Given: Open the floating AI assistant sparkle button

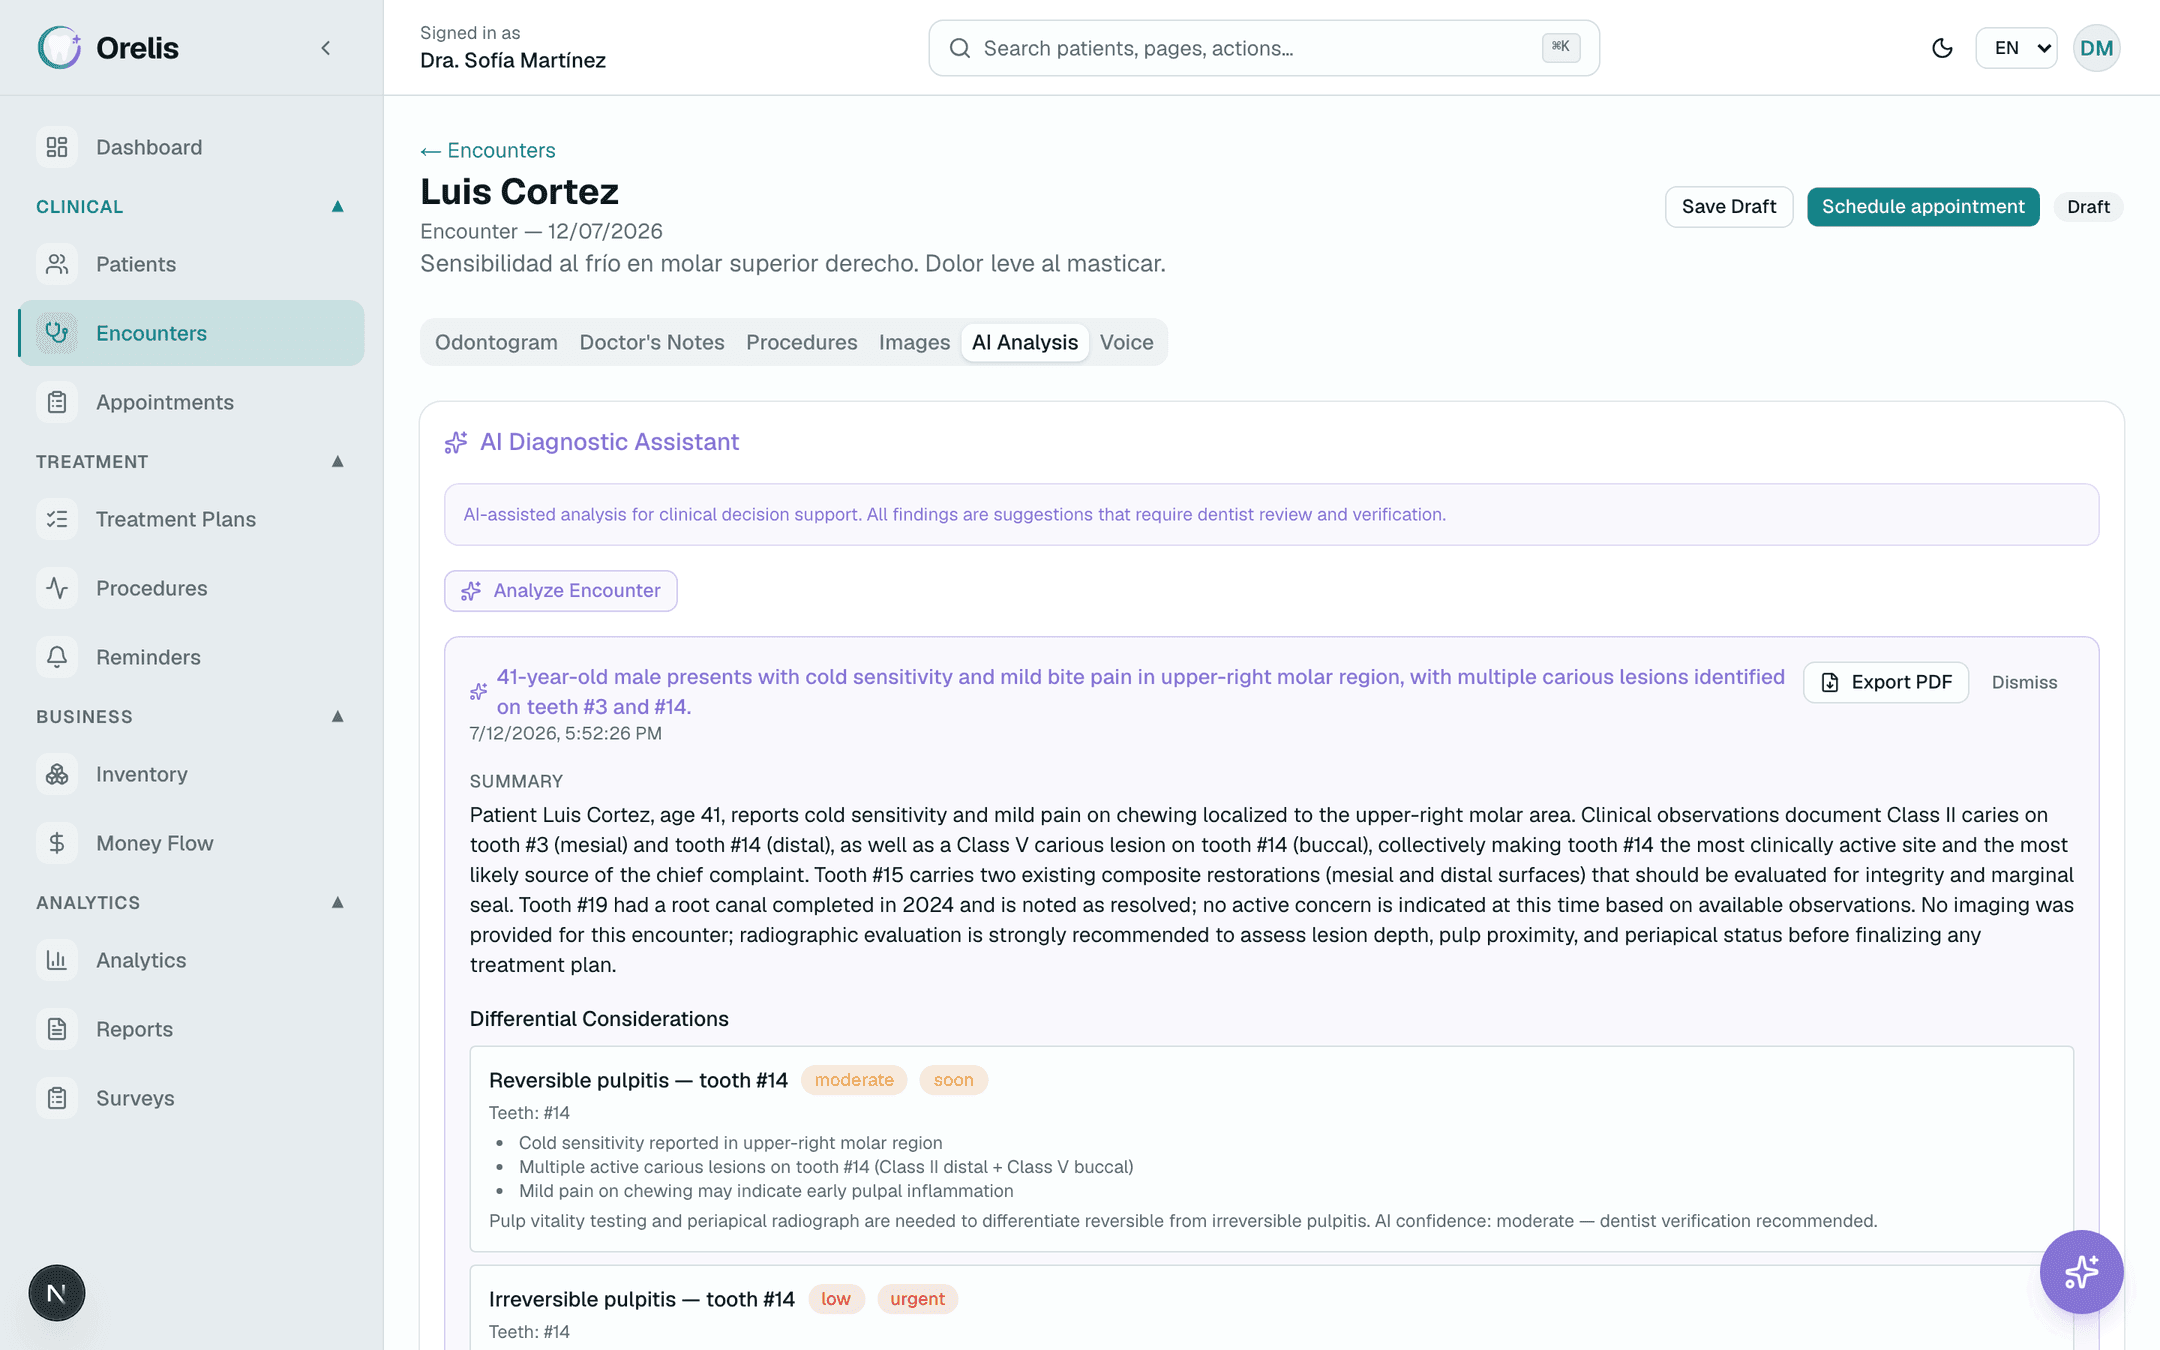Looking at the screenshot, I should click(x=2081, y=1272).
